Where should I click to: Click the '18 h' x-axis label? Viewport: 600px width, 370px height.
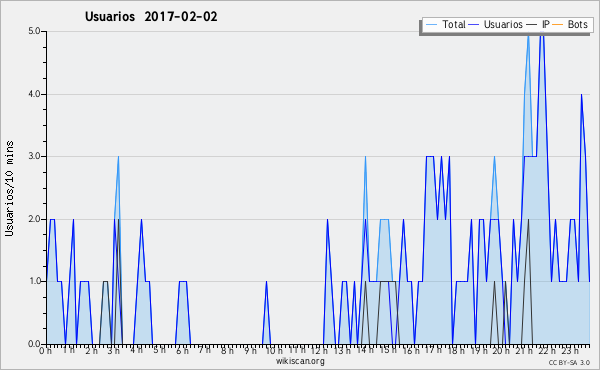pyautogui.click(x=456, y=350)
